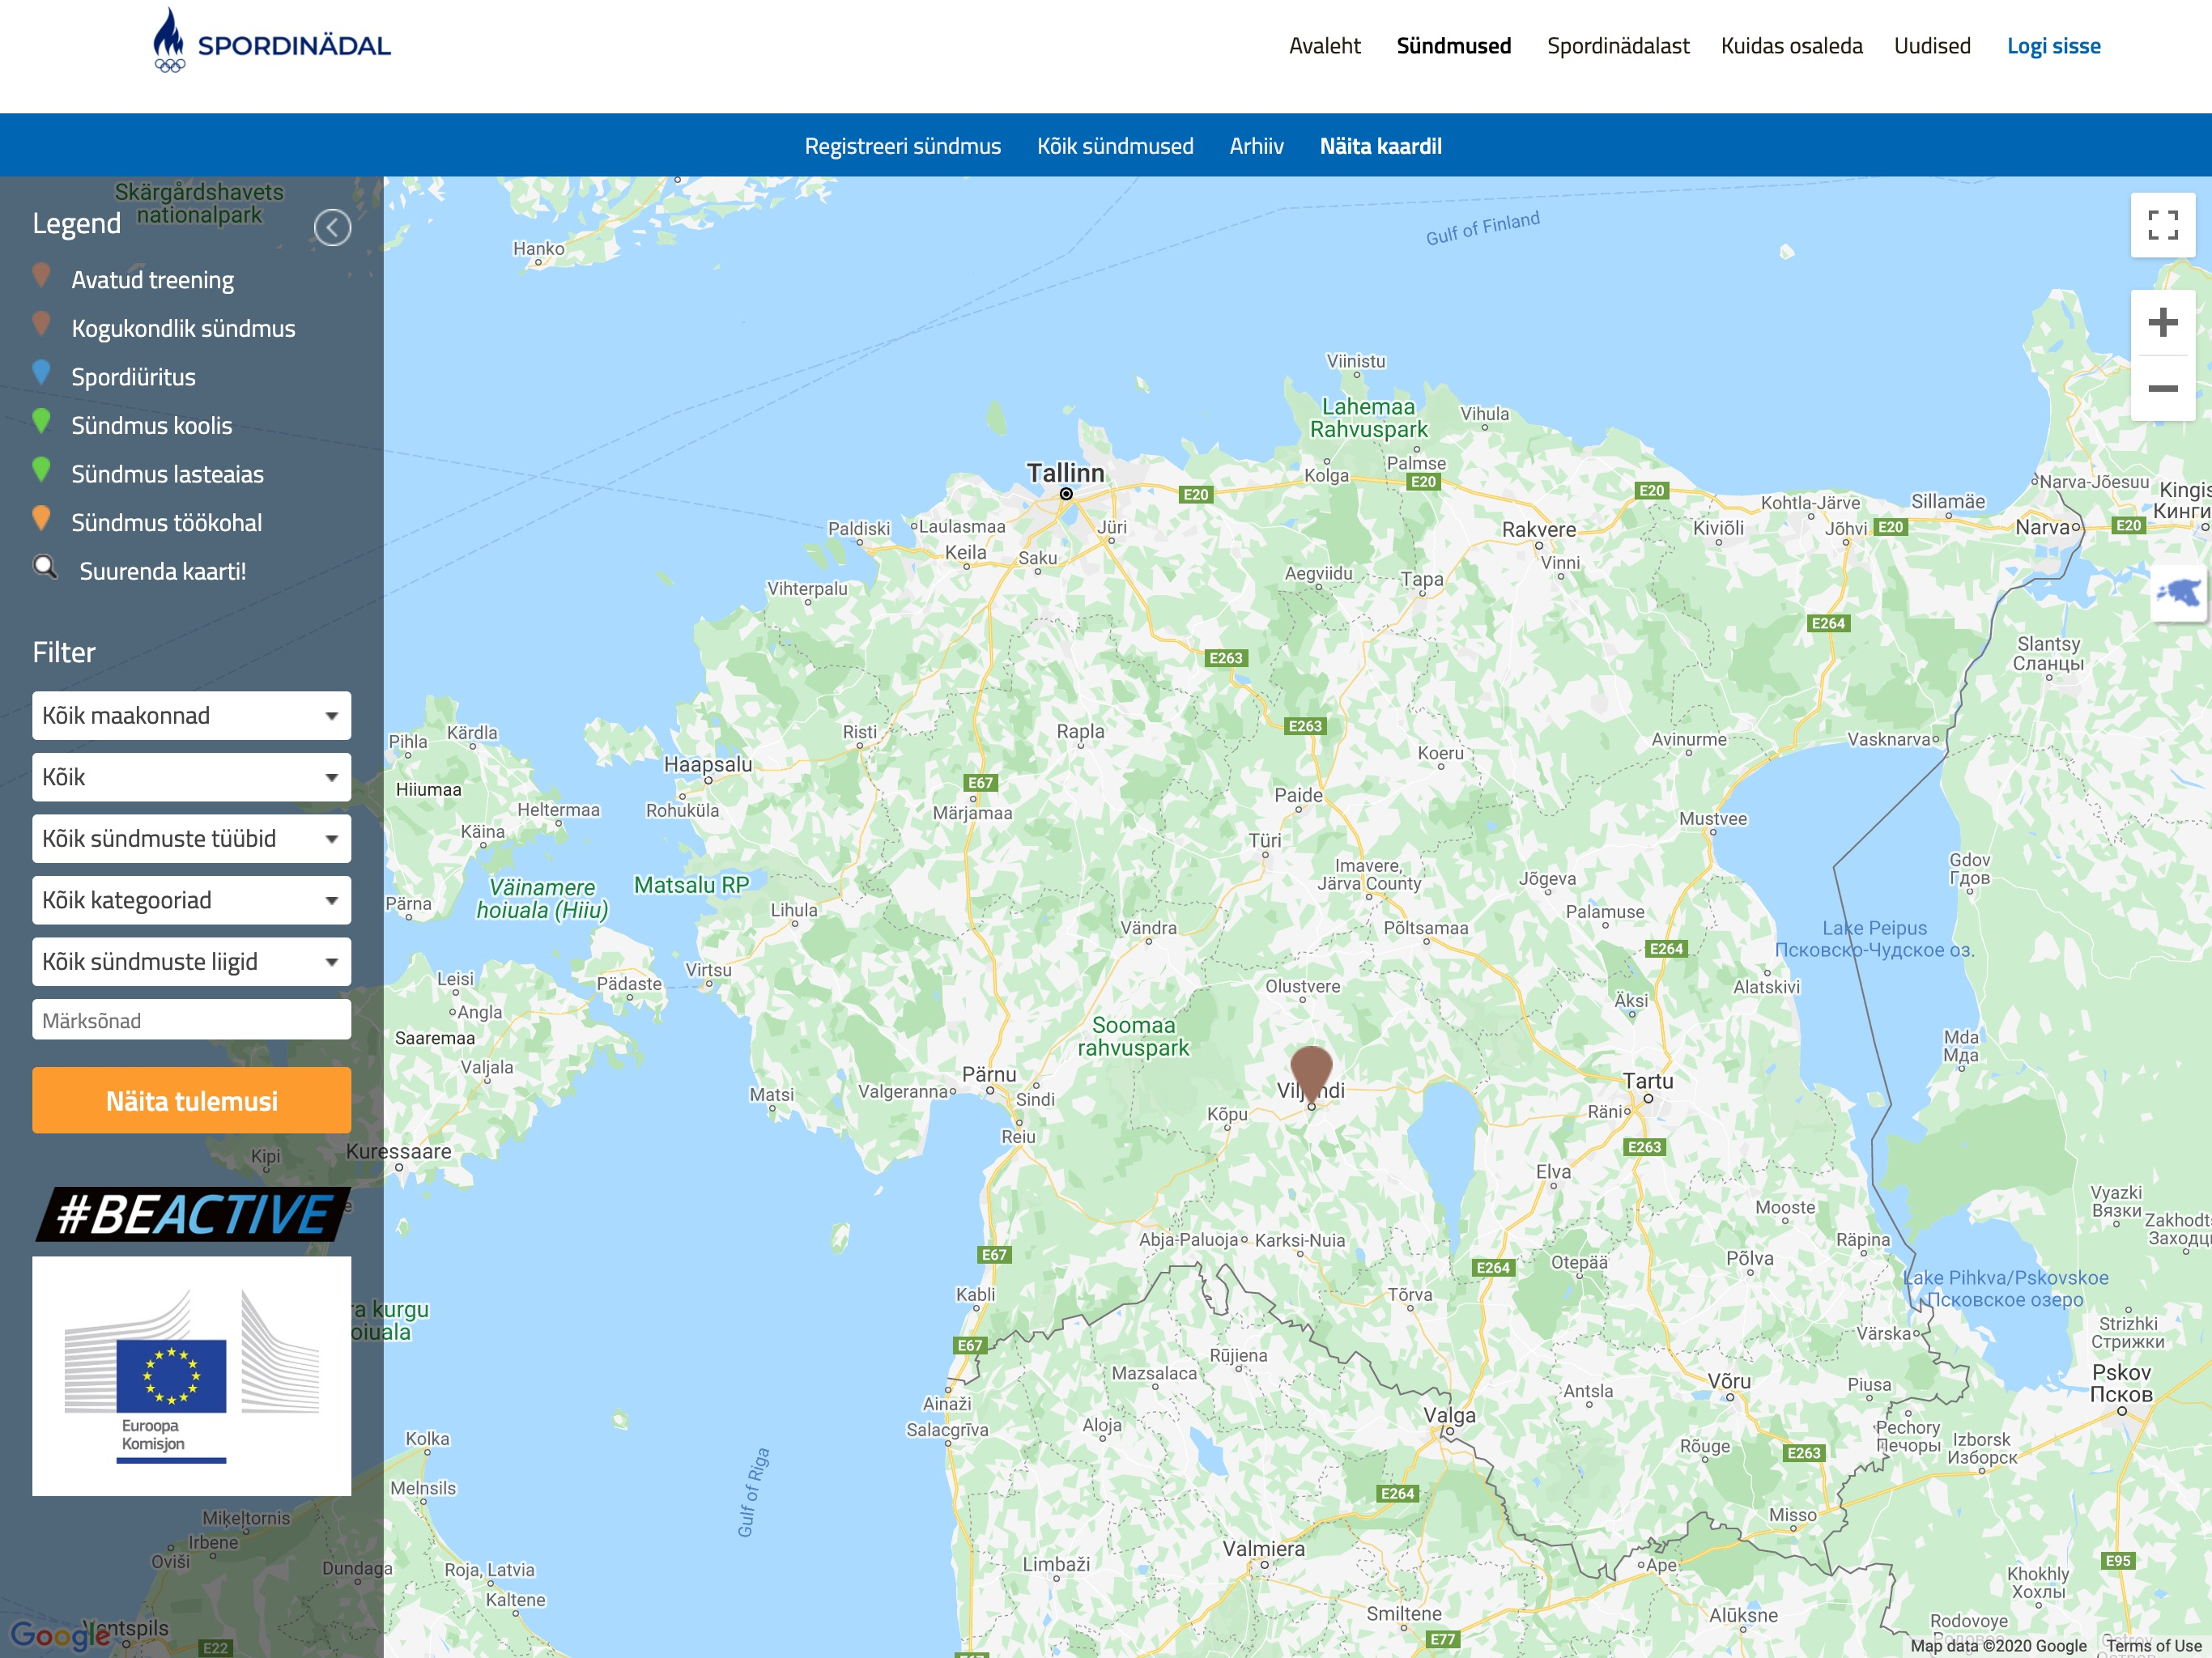This screenshot has width=2212, height=1658.
Task: Click the green Sündmus lasteaias legend pin
Action: coord(41,469)
